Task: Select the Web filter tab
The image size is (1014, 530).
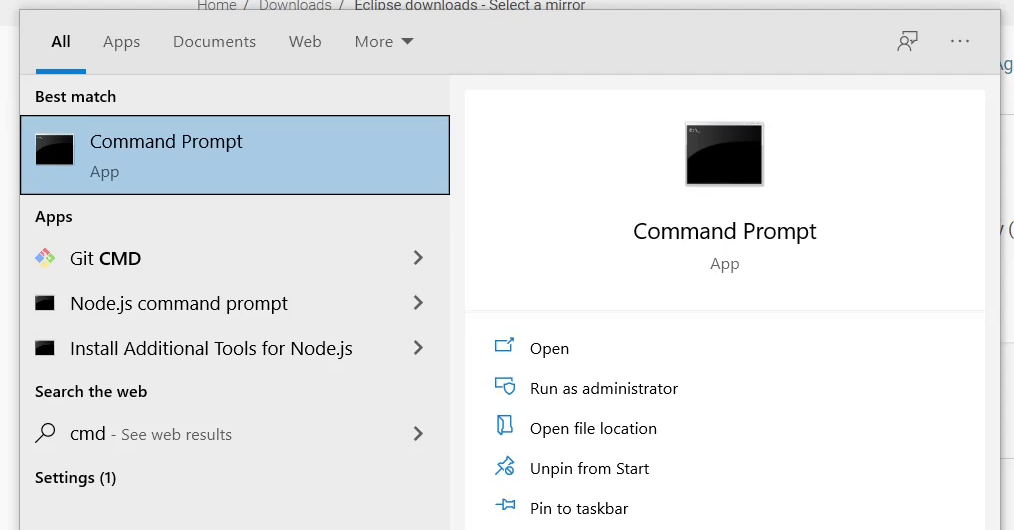Action: pyautogui.click(x=305, y=41)
